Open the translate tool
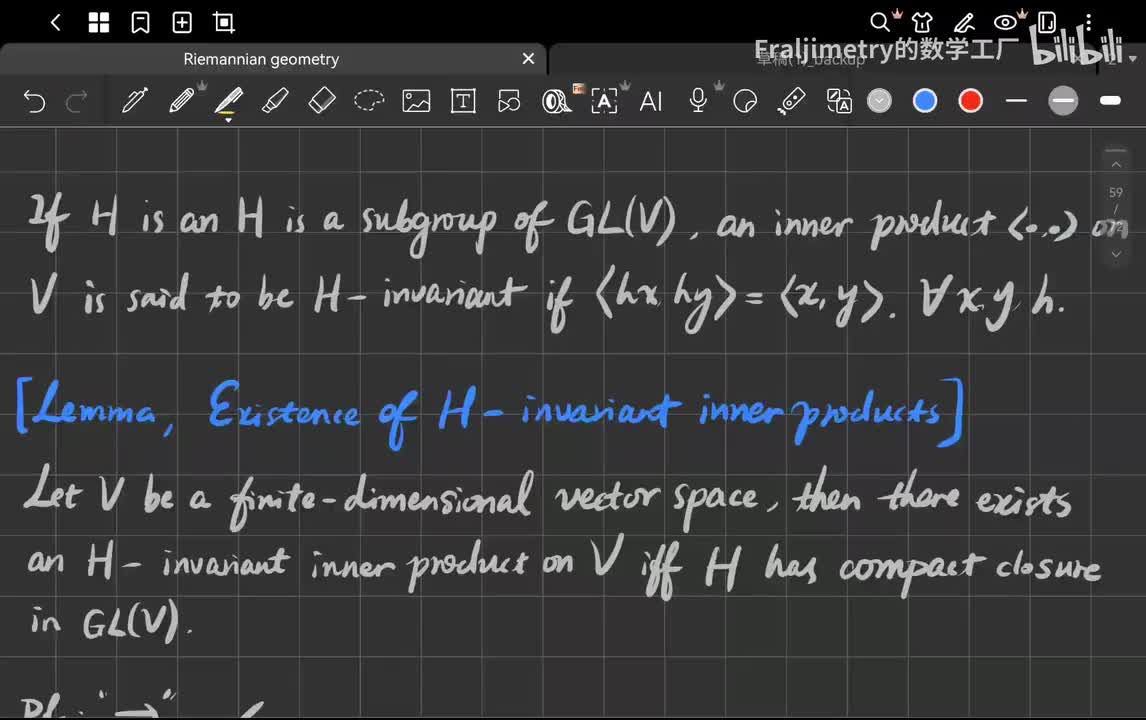This screenshot has width=1146, height=720. (x=838, y=101)
